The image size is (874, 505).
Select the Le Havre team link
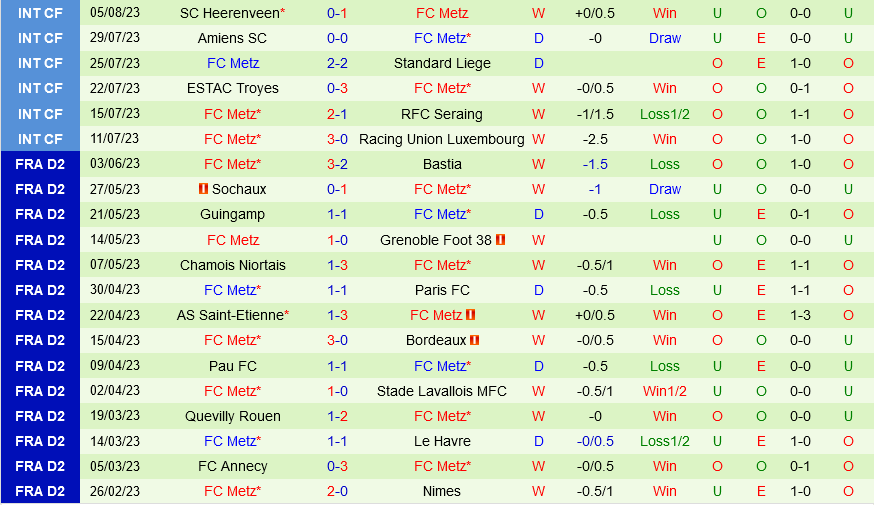pyautogui.click(x=442, y=441)
